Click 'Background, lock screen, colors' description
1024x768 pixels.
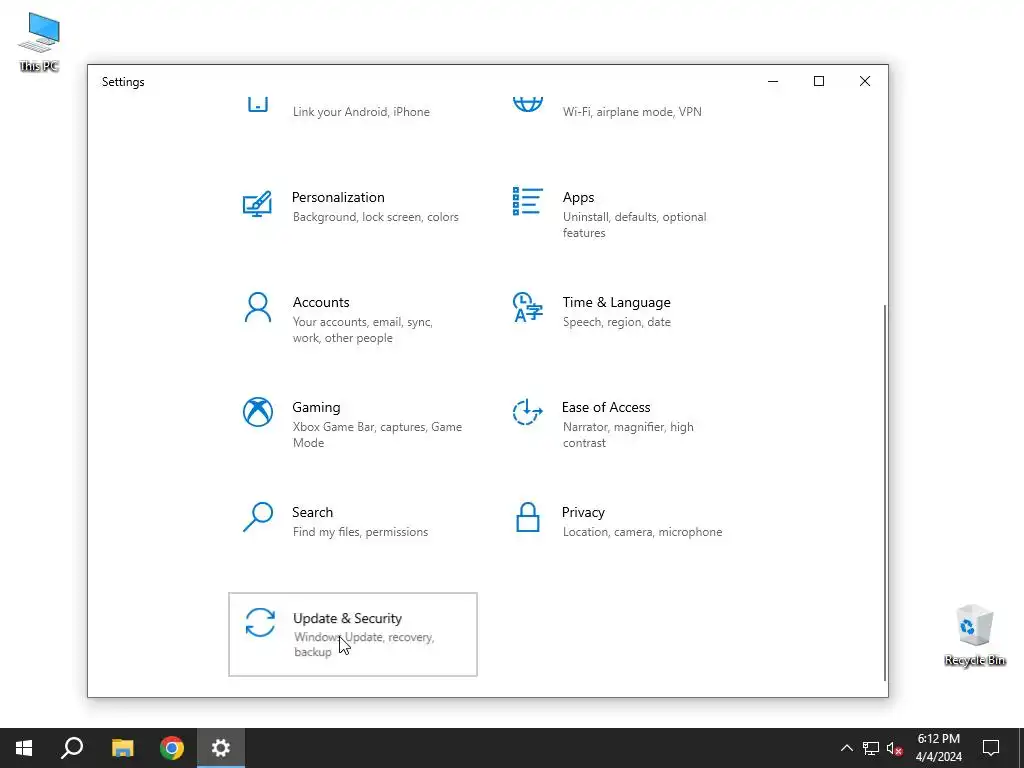click(376, 217)
